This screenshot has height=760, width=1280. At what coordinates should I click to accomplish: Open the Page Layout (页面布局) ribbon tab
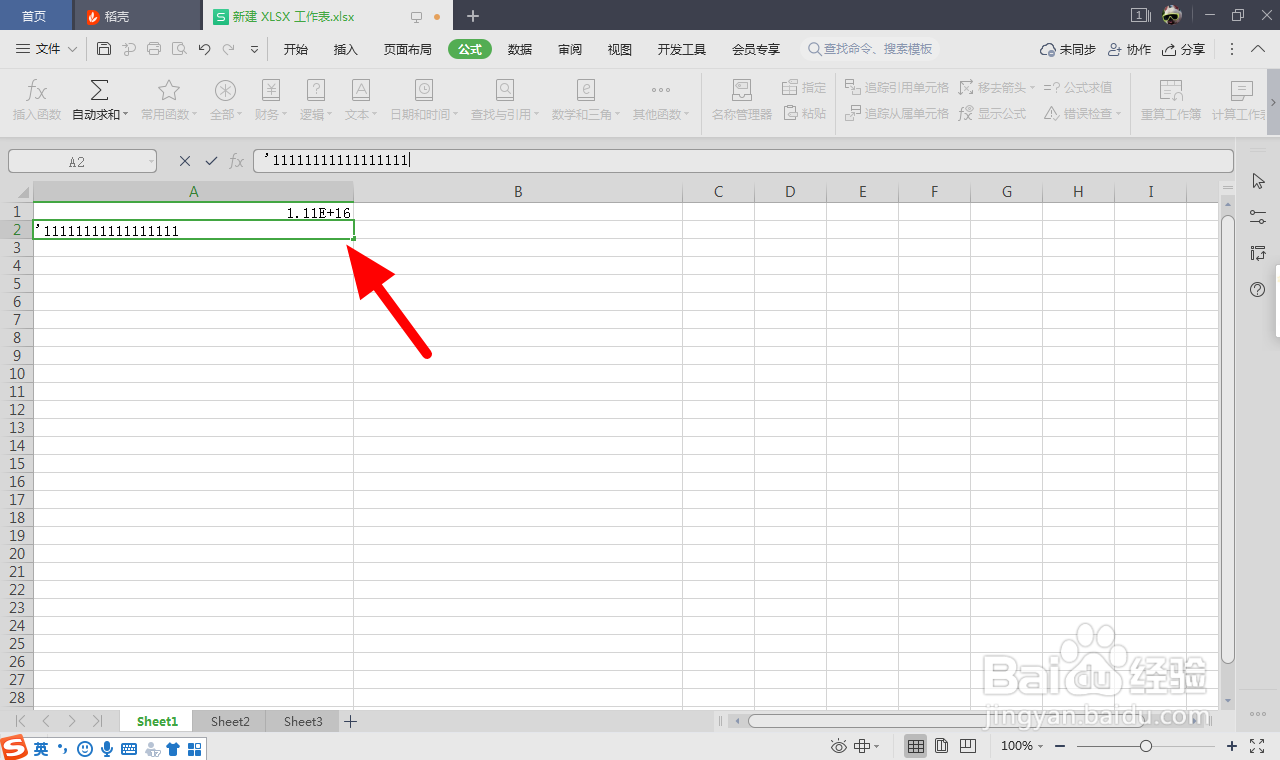408,49
